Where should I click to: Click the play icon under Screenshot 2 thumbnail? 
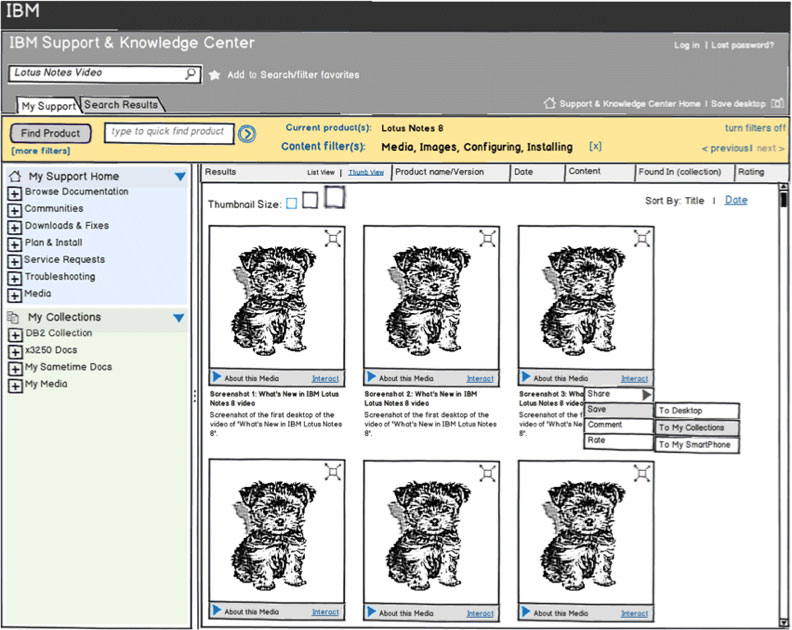tap(372, 377)
